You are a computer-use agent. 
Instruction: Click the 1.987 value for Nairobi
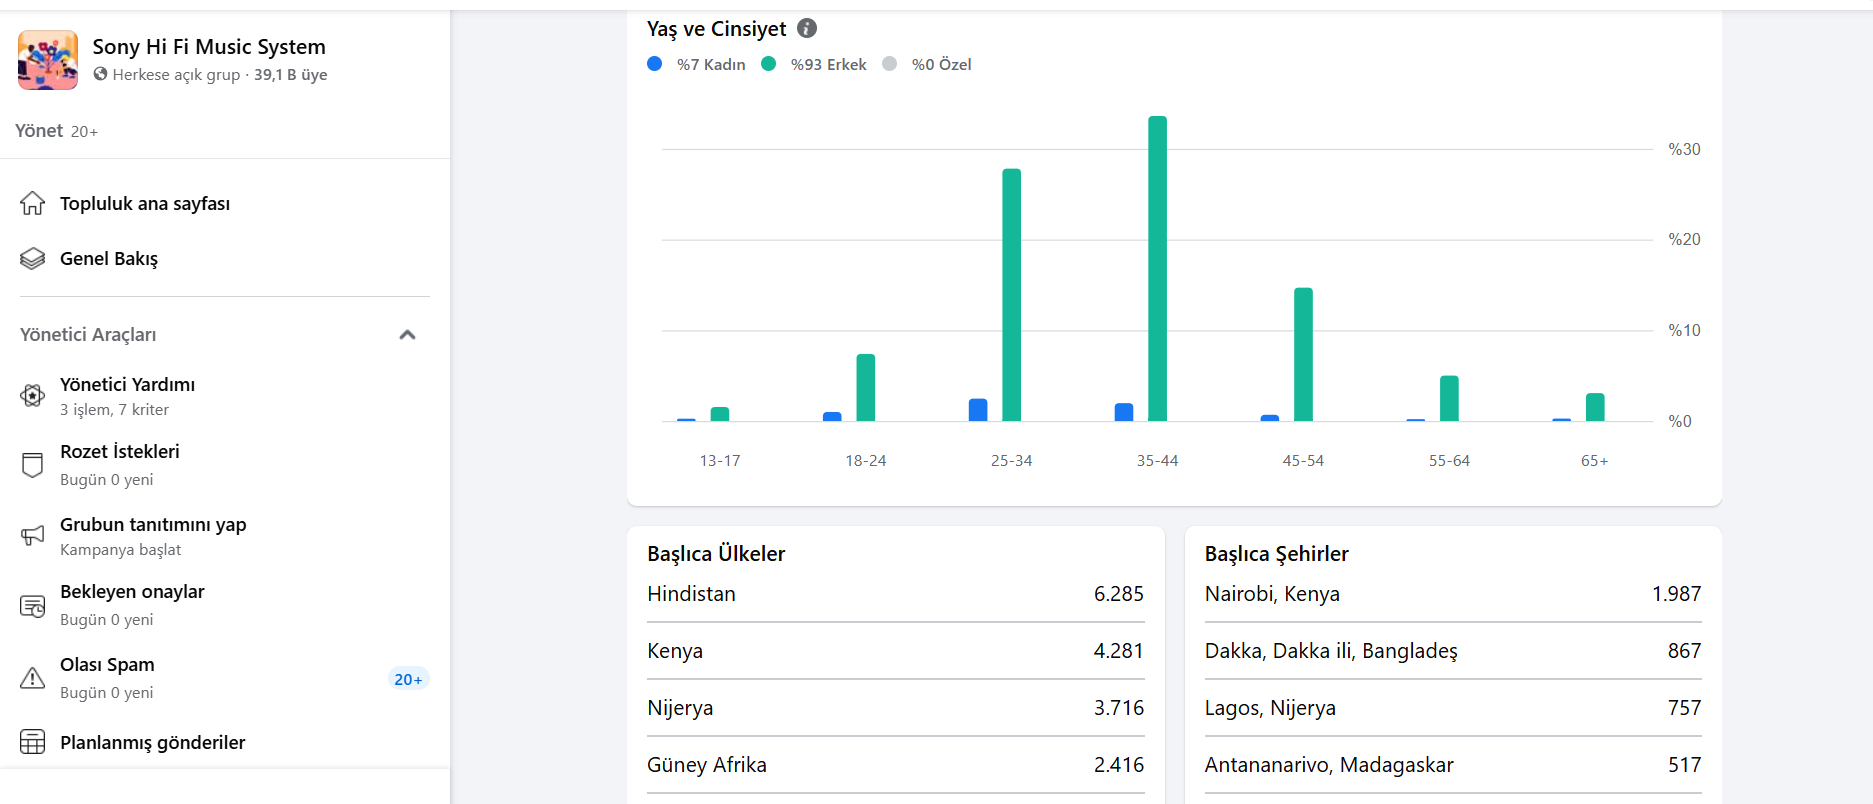point(1677,594)
